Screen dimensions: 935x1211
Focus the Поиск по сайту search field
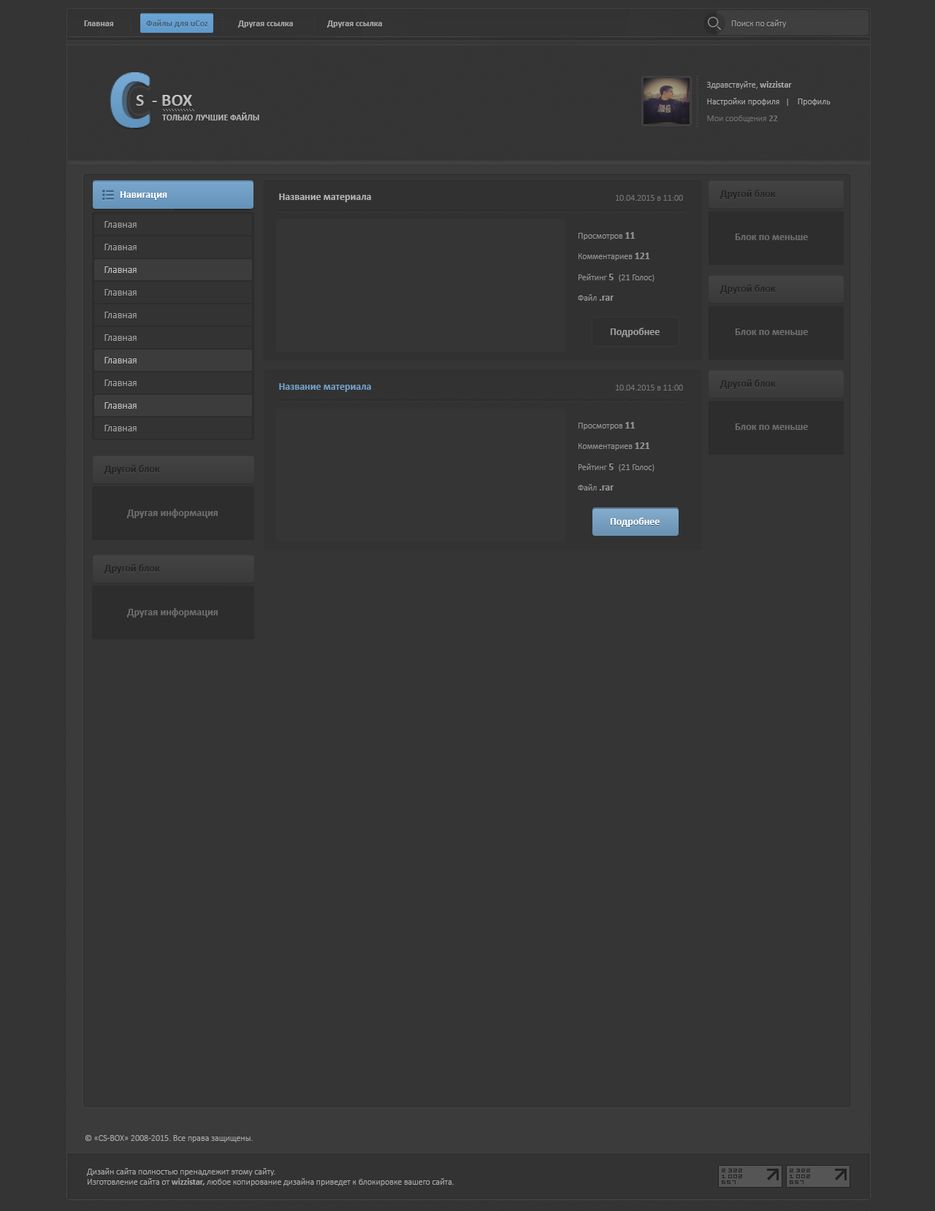[795, 23]
